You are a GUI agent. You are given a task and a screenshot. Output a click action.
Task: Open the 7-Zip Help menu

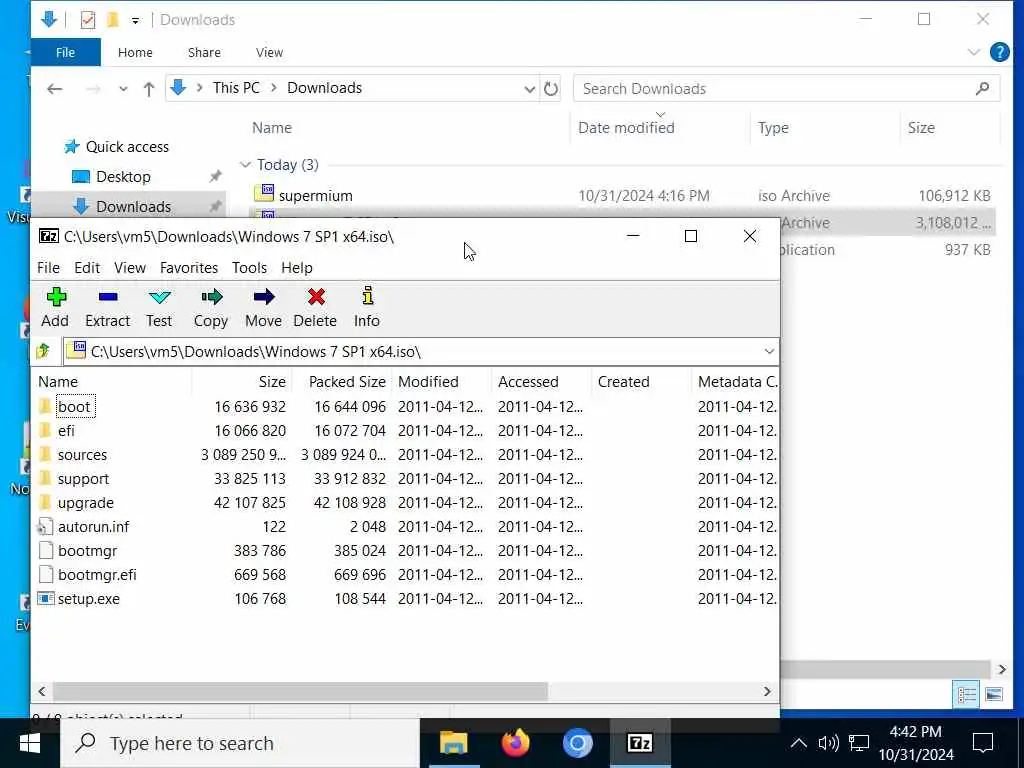click(x=297, y=268)
